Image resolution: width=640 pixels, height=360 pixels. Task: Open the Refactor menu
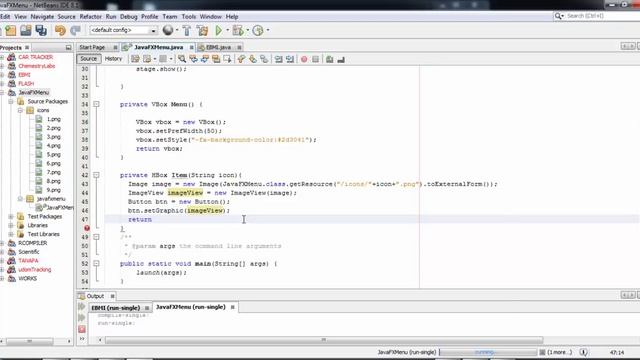point(91,17)
